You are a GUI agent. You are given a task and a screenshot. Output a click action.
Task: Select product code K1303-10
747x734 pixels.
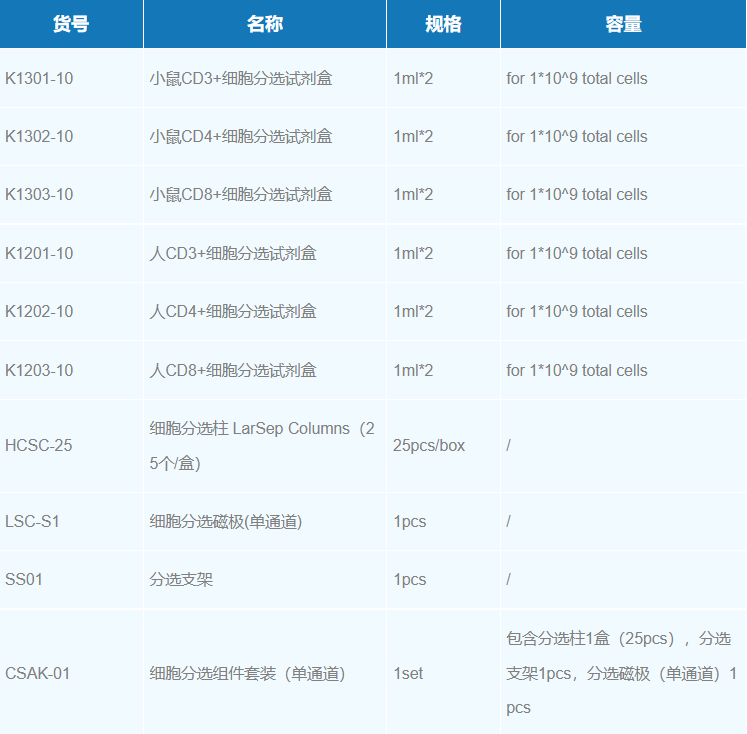(39, 194)
